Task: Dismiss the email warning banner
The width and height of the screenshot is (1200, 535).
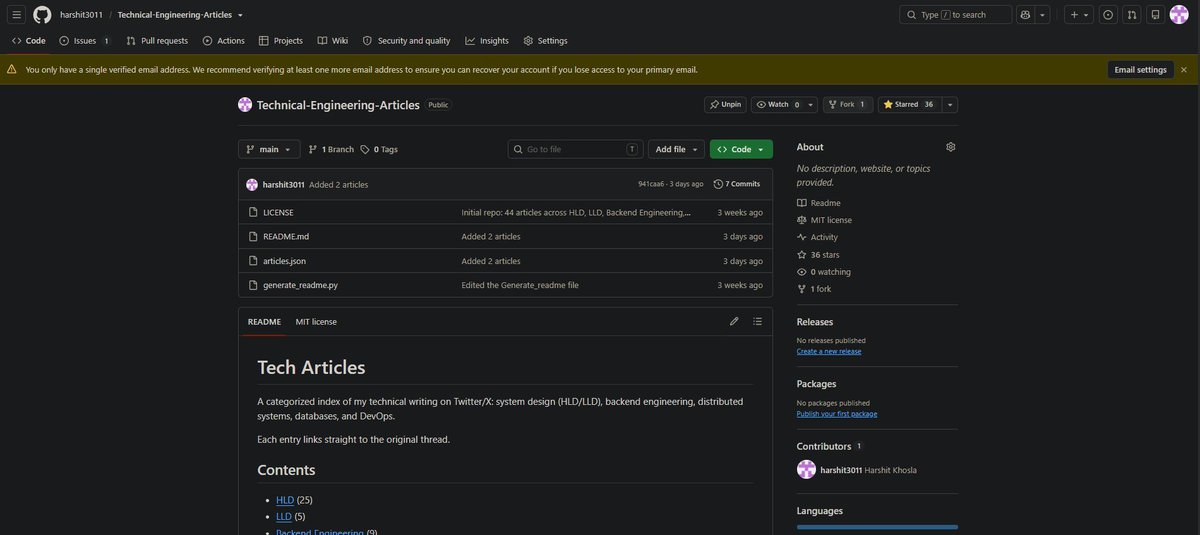Action: pos(1184,70)
